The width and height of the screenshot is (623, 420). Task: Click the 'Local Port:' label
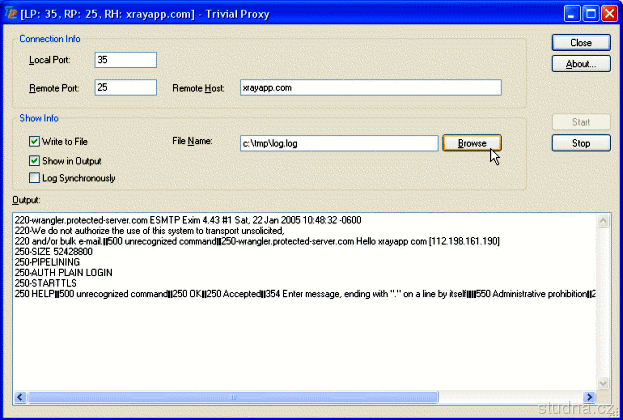point(50,60)
